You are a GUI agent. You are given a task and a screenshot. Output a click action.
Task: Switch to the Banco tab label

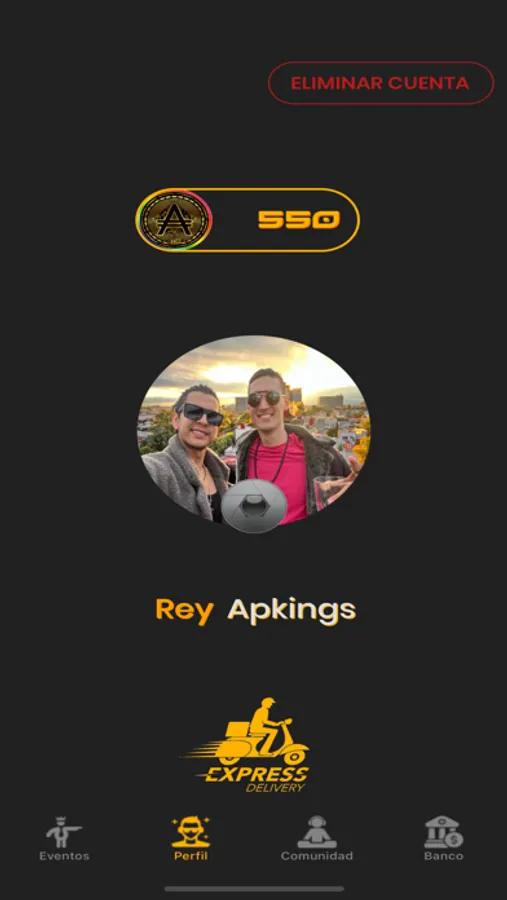[x=443, y=856]
